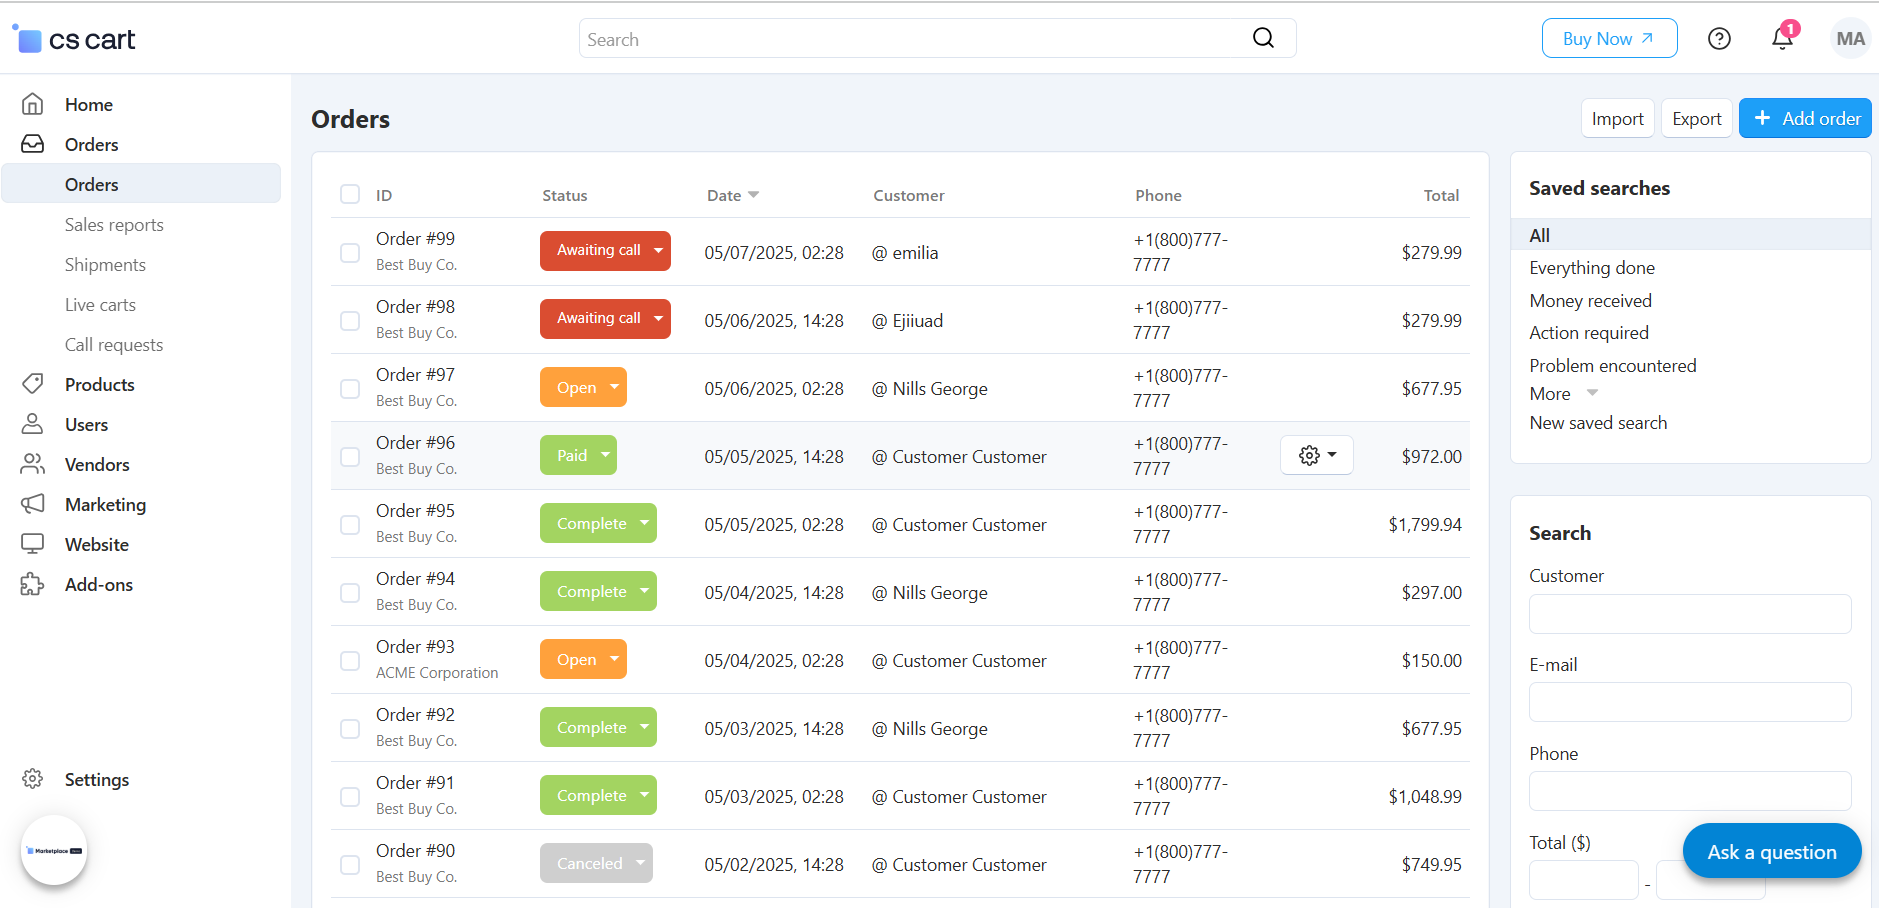
Task: Click the Website monitor icon
Action: pyautogui.click(x=33, y=544)
